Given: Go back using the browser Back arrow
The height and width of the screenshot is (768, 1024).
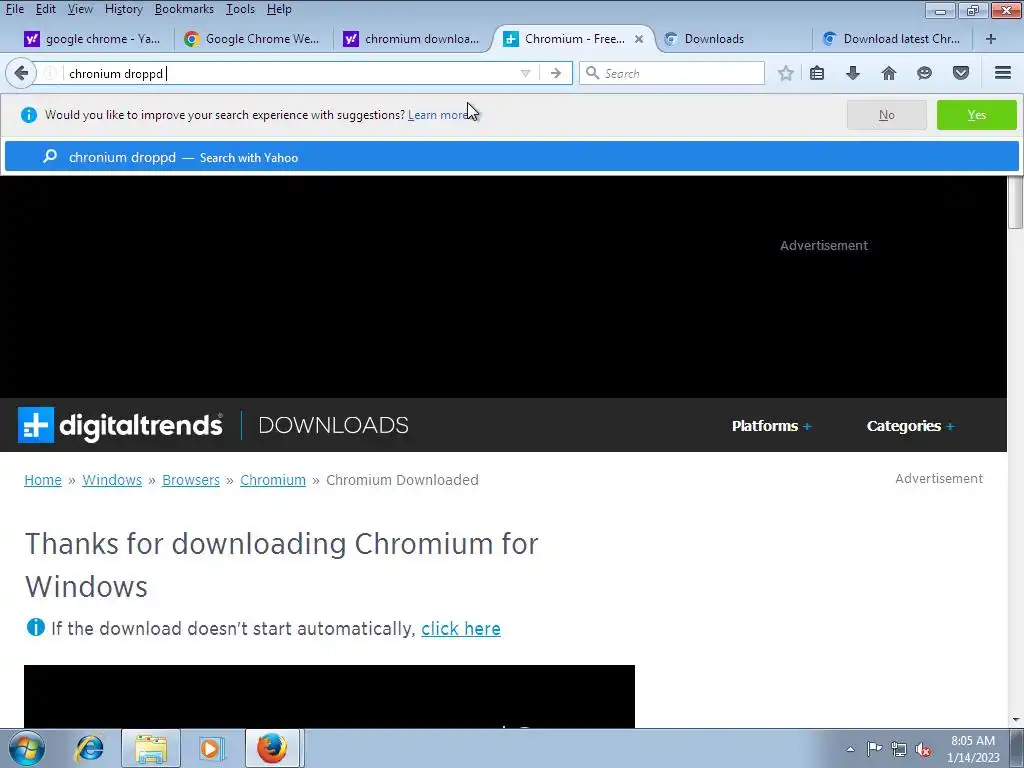Looking at the screenshot, I should [x=21, y=73].
